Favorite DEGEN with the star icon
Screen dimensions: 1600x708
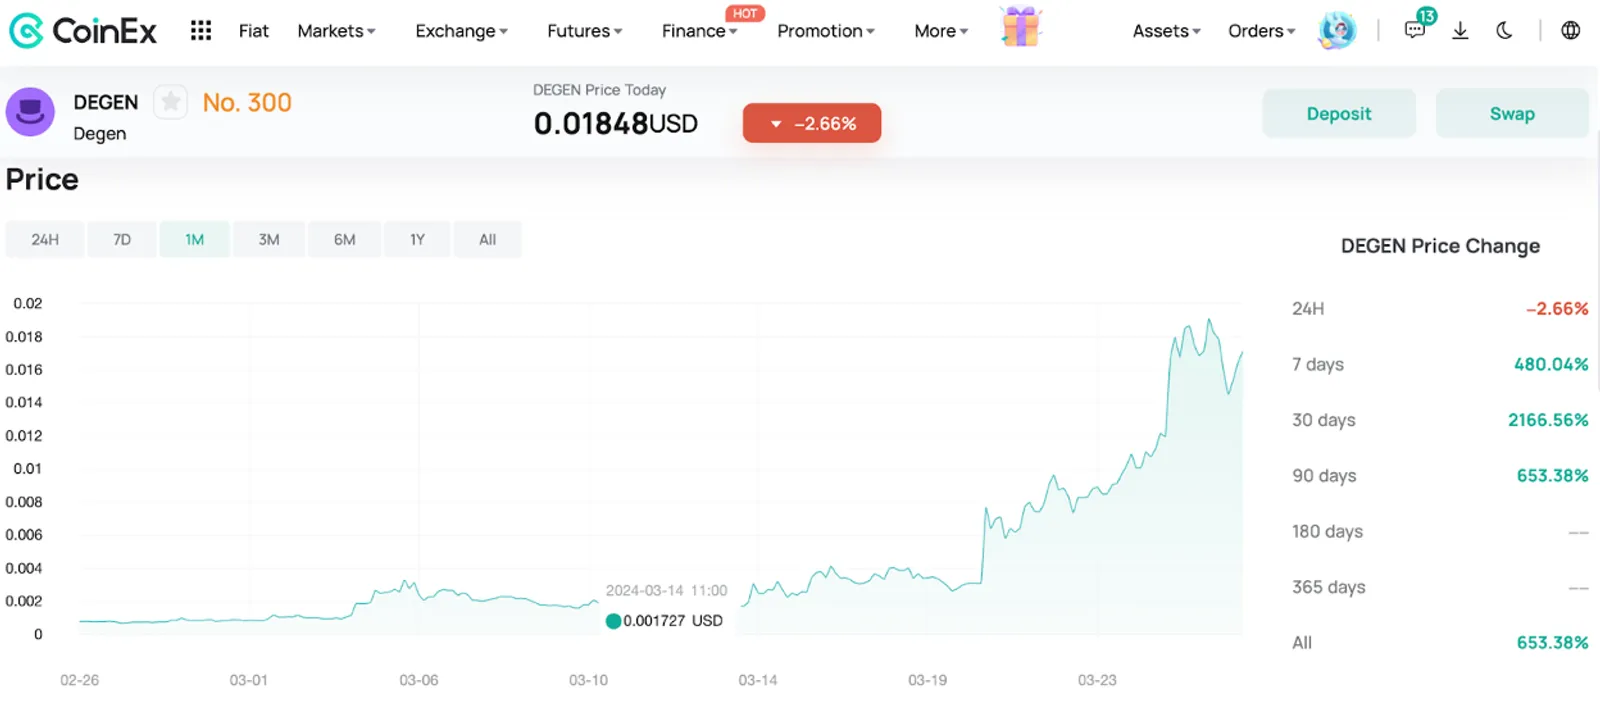tap(171, 102)
